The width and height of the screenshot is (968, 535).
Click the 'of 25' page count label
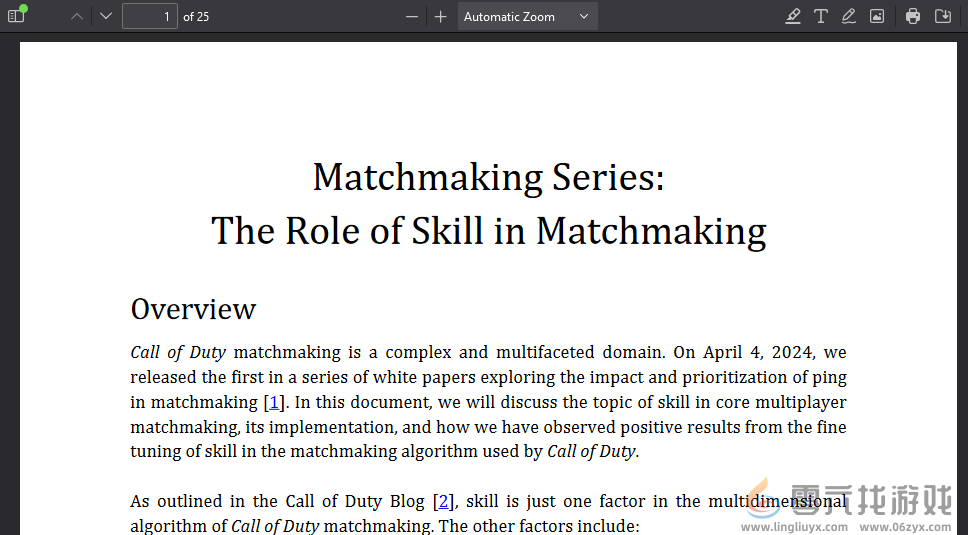[196, 16]
